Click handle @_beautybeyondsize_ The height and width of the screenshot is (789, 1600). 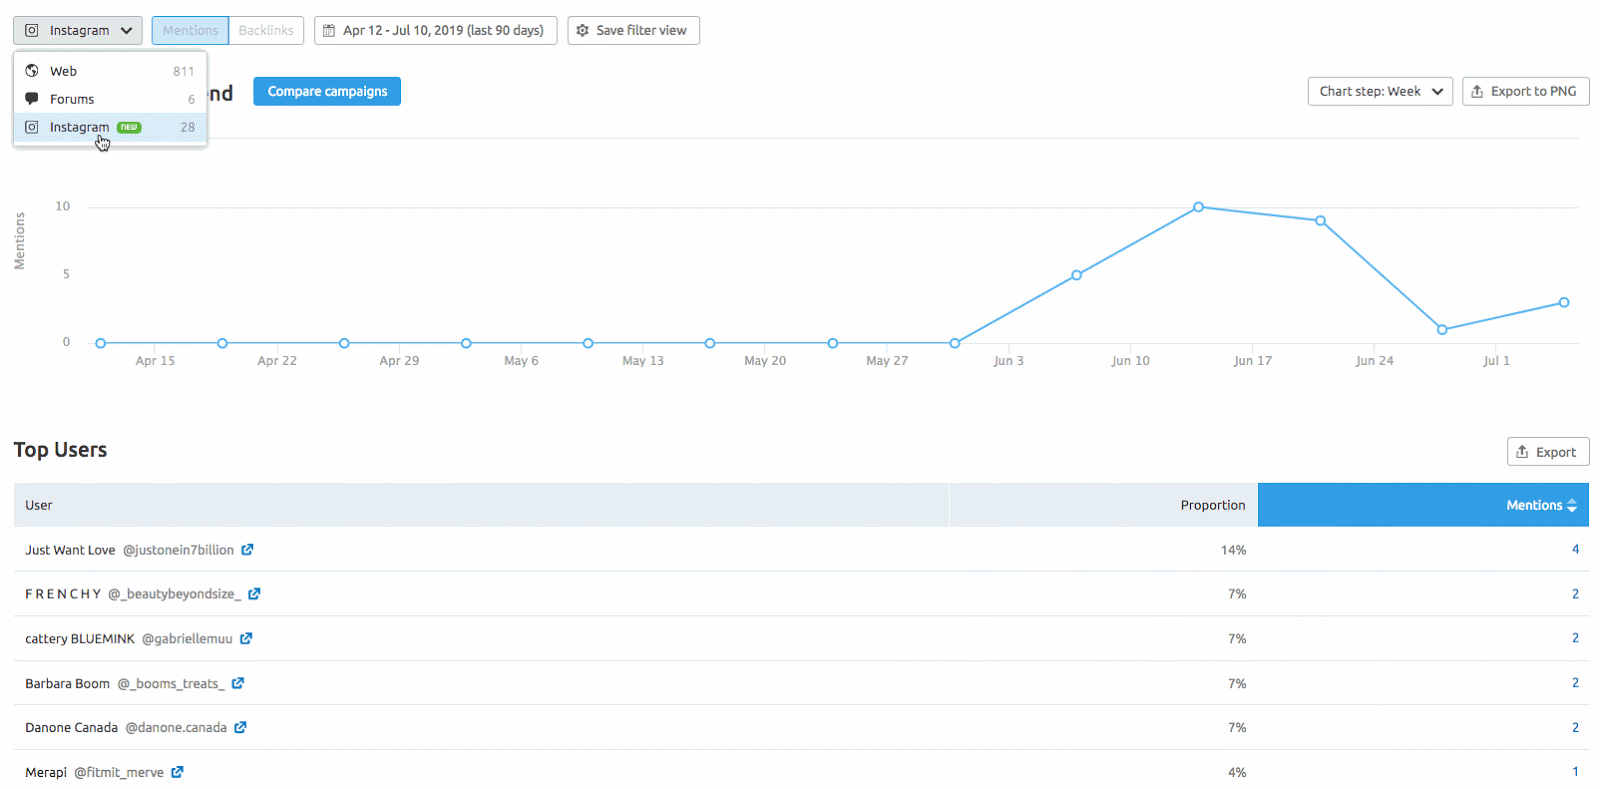pyautogui.click(x=174, y=594)
